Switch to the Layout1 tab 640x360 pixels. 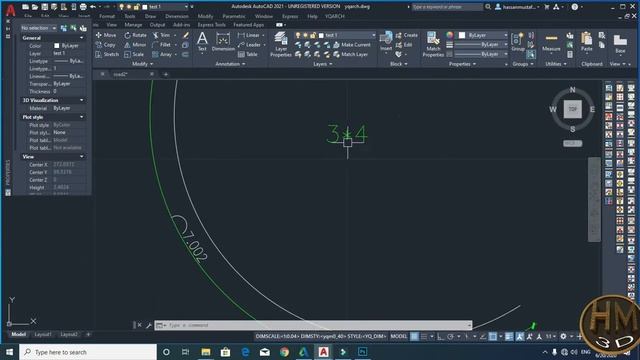[x=43, y=334]
